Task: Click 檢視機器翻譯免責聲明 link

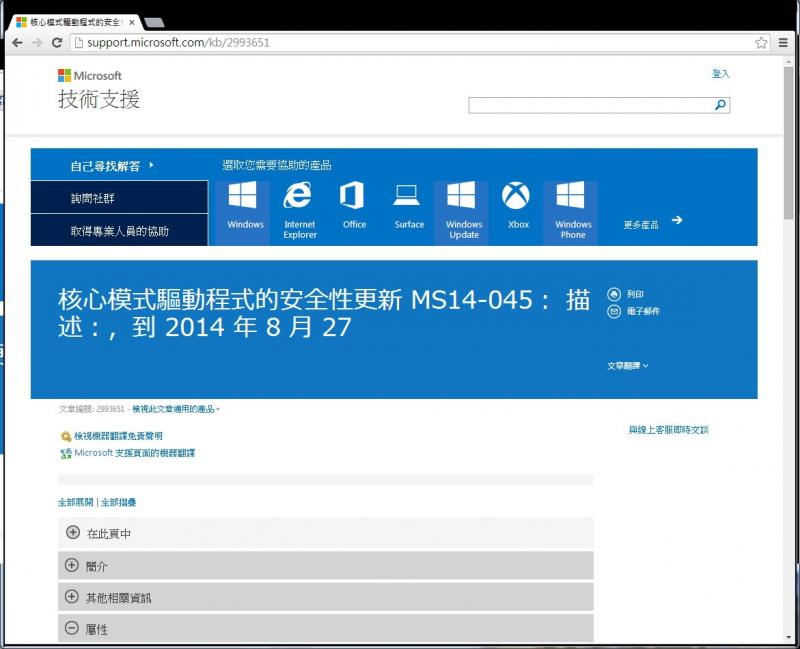Action: click(x=118, y=436)
